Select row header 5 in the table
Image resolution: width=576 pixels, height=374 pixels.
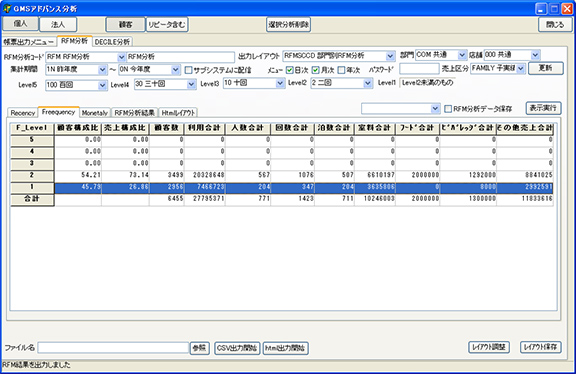point(32,140)
